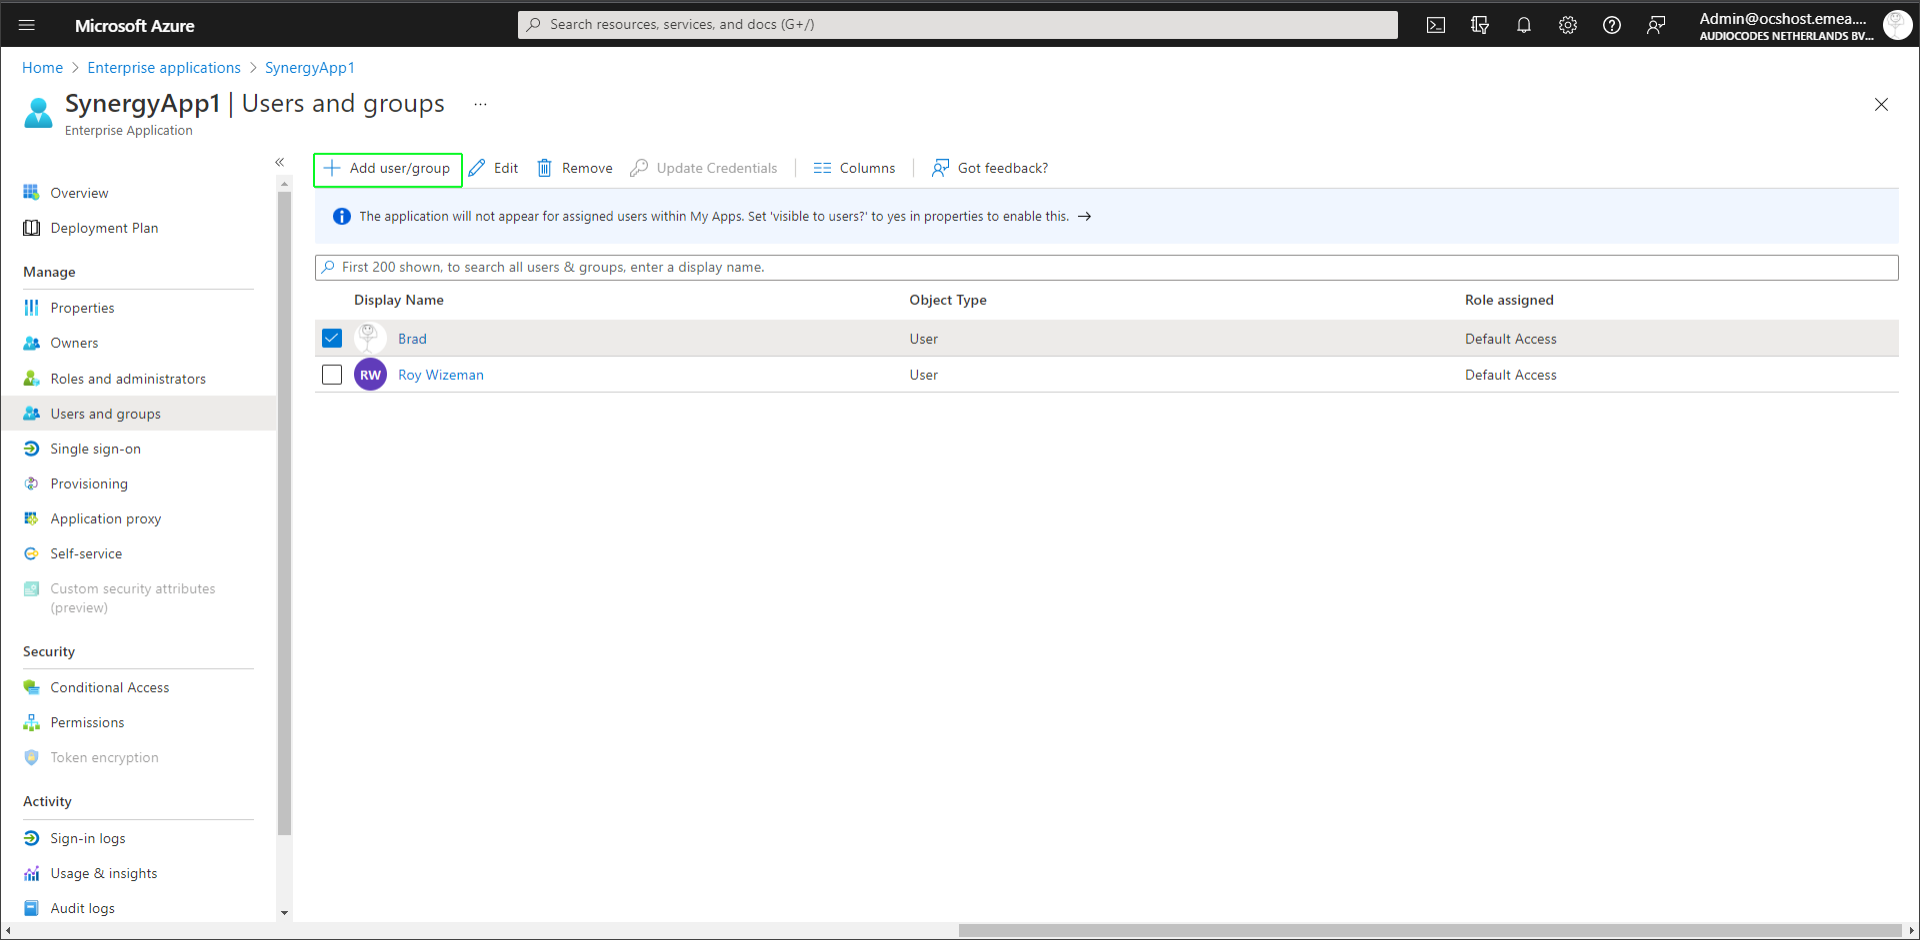Sort by Display Name column header
Image resolution: width=1920 pixels, height=940 pixels.
[x=399, y=300]
